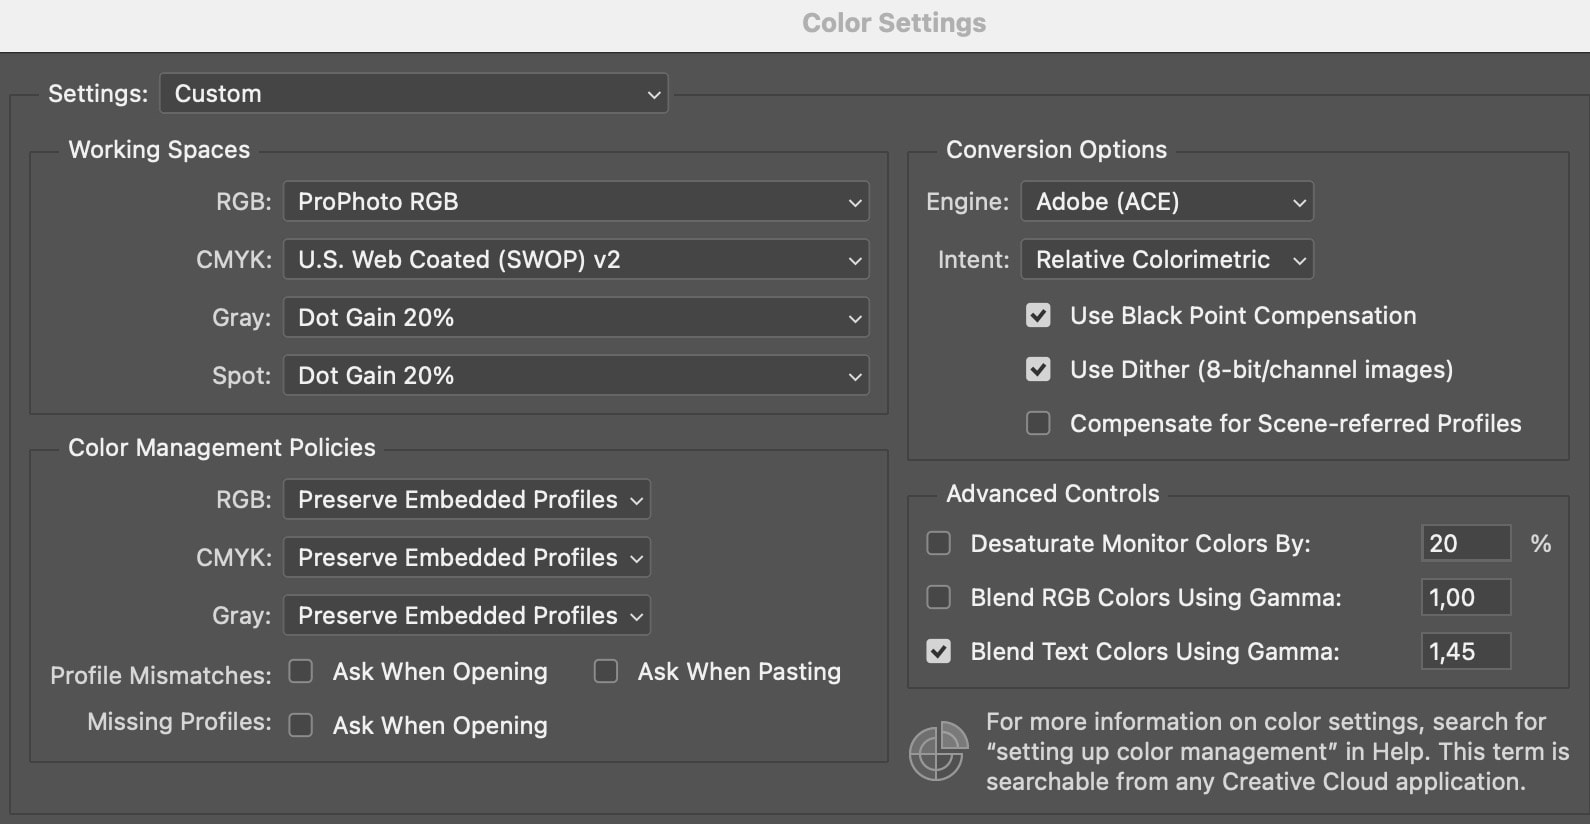Check Missing Profiles Ask When Opening
Image resolution: width=1590 pixels, height=824 pixels.
click(x=301, y=726)
